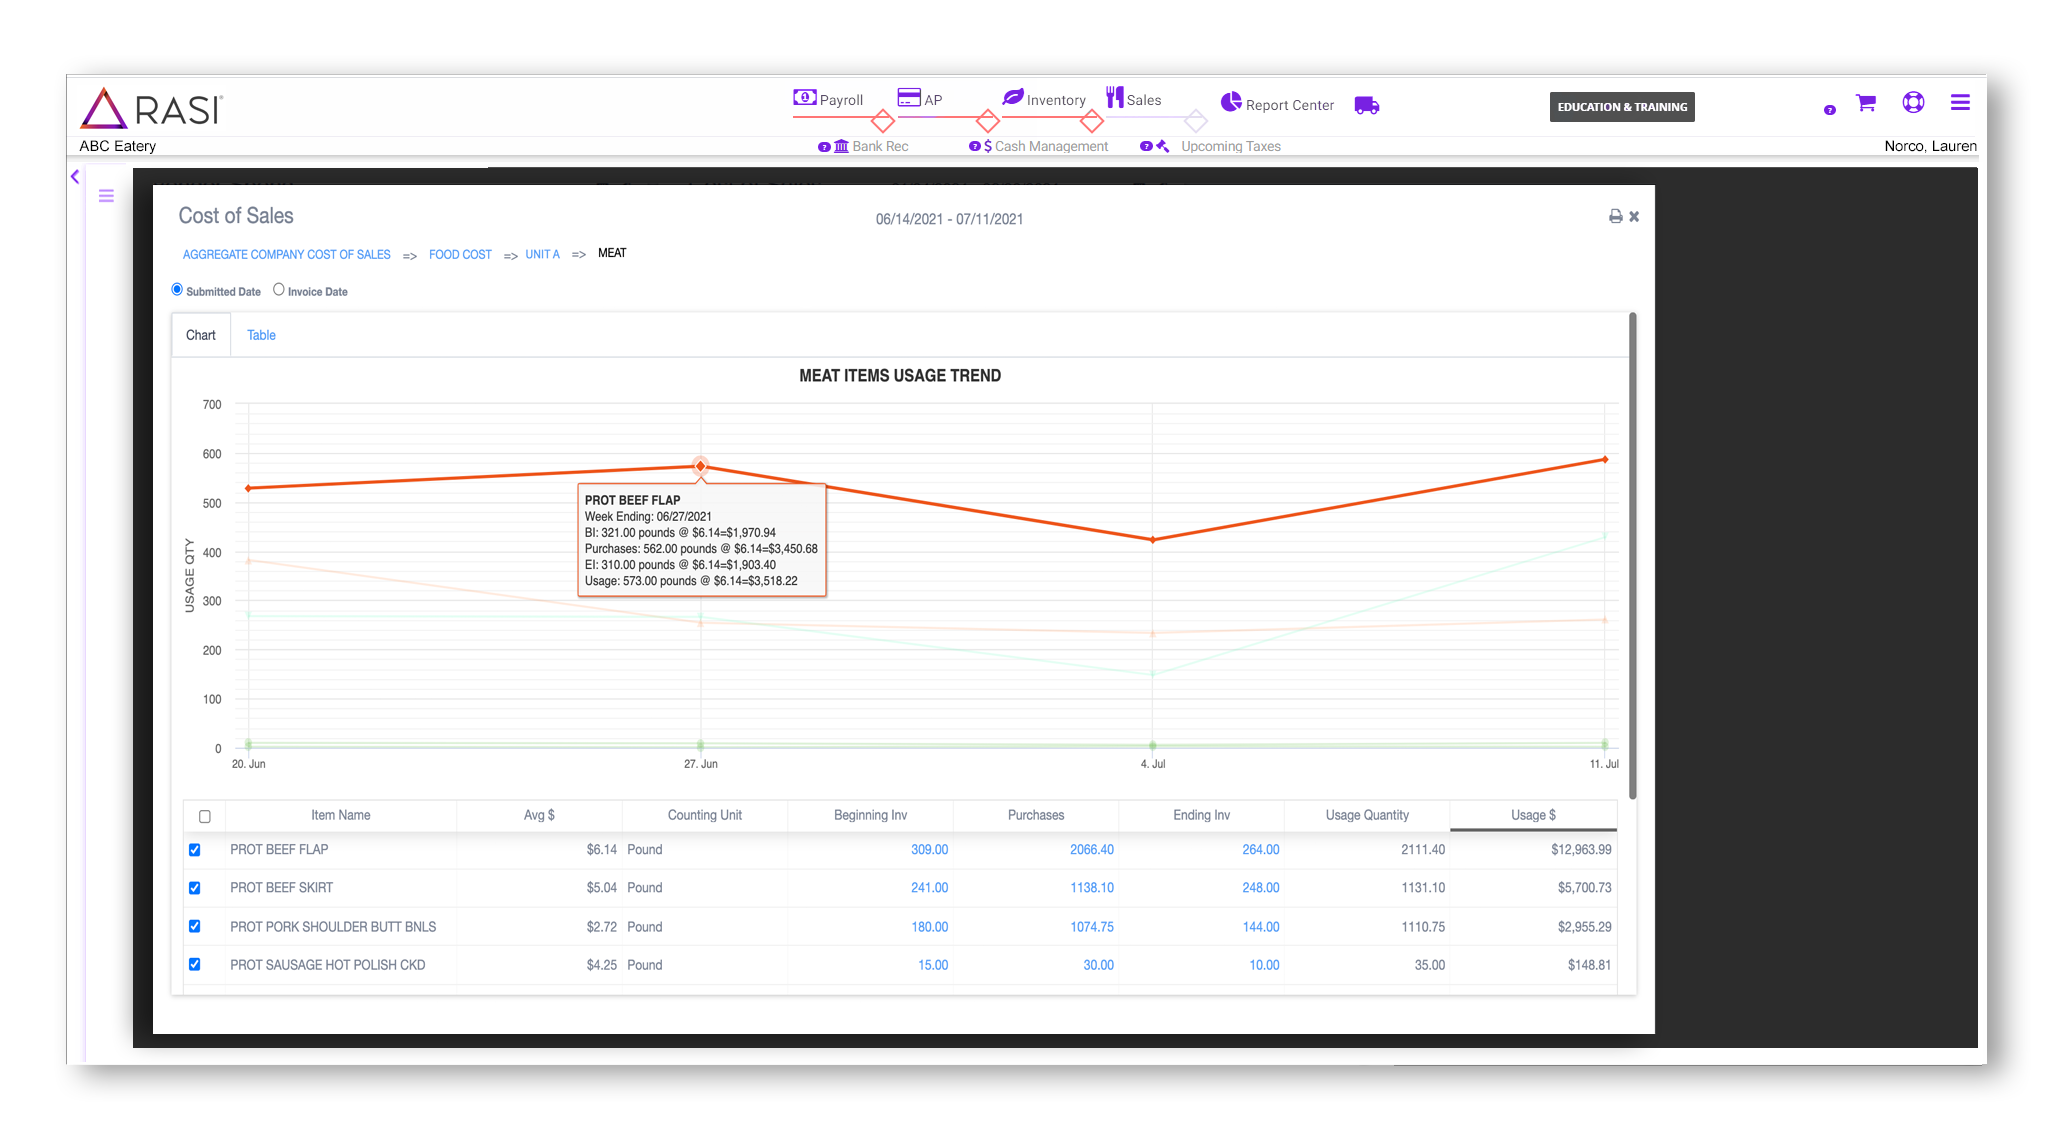
Task: Collapse the left sidebar with the chevron
Action: [75, 176]
